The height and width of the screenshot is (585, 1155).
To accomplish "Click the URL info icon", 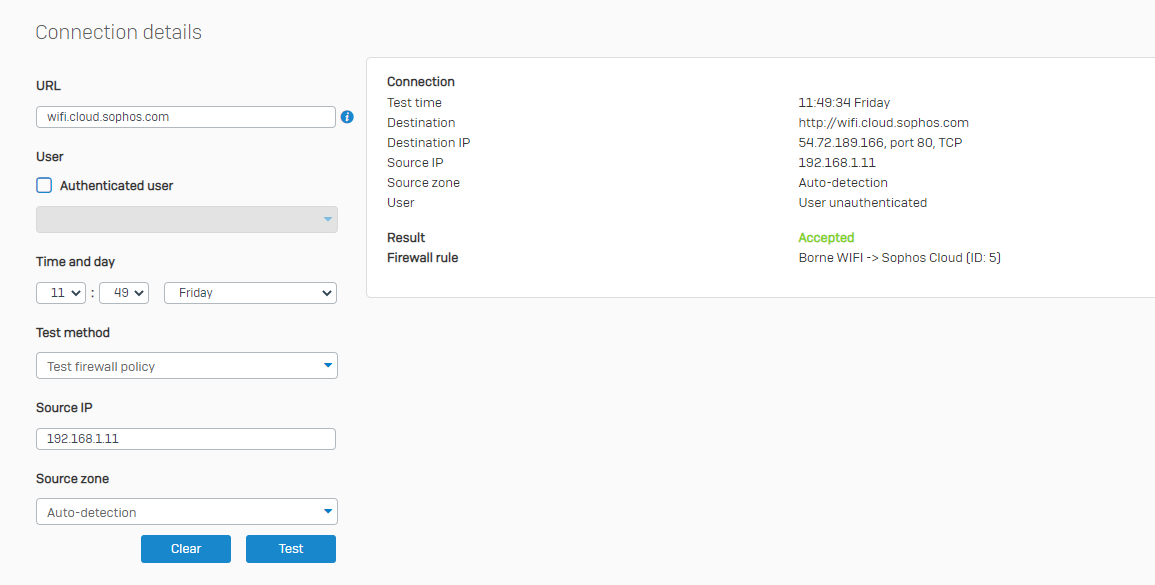I will [347, 116].
